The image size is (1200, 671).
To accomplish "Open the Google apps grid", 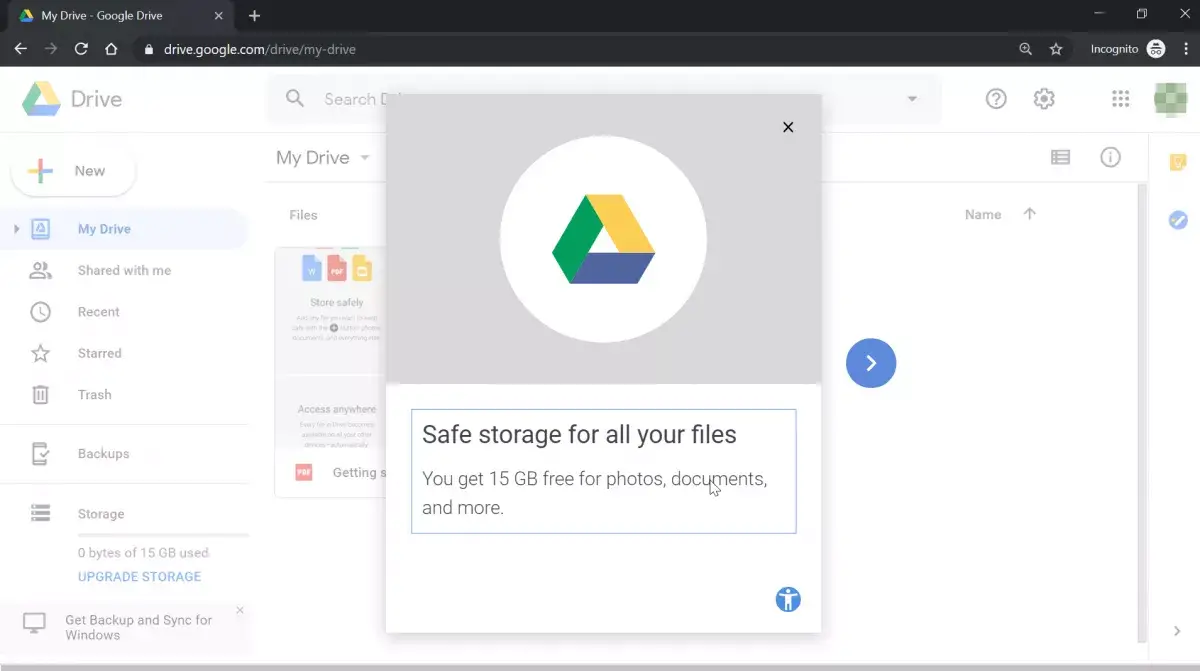I will pyautogui.click(x=1121, y=98).
